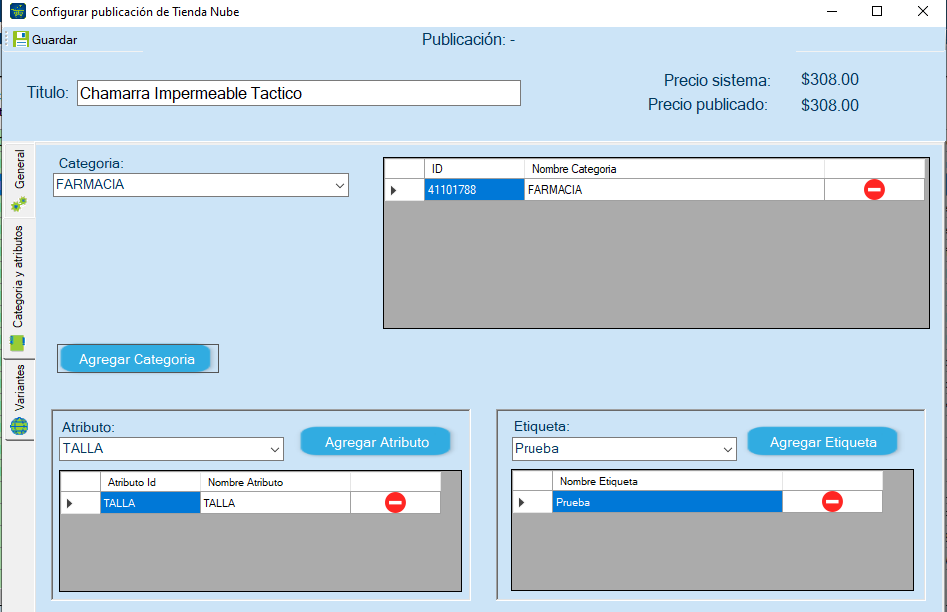Click the Guardar floppy disk icon

(x=21, y=39)
